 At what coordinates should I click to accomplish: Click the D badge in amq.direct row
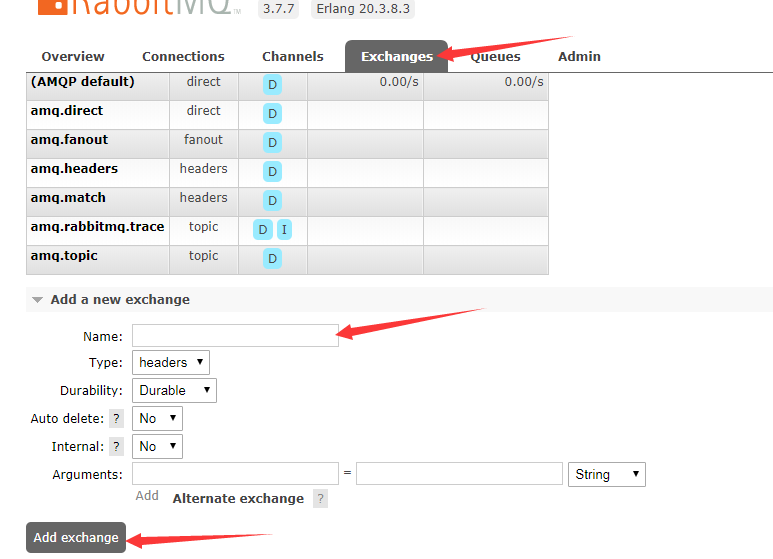(272, 114)
